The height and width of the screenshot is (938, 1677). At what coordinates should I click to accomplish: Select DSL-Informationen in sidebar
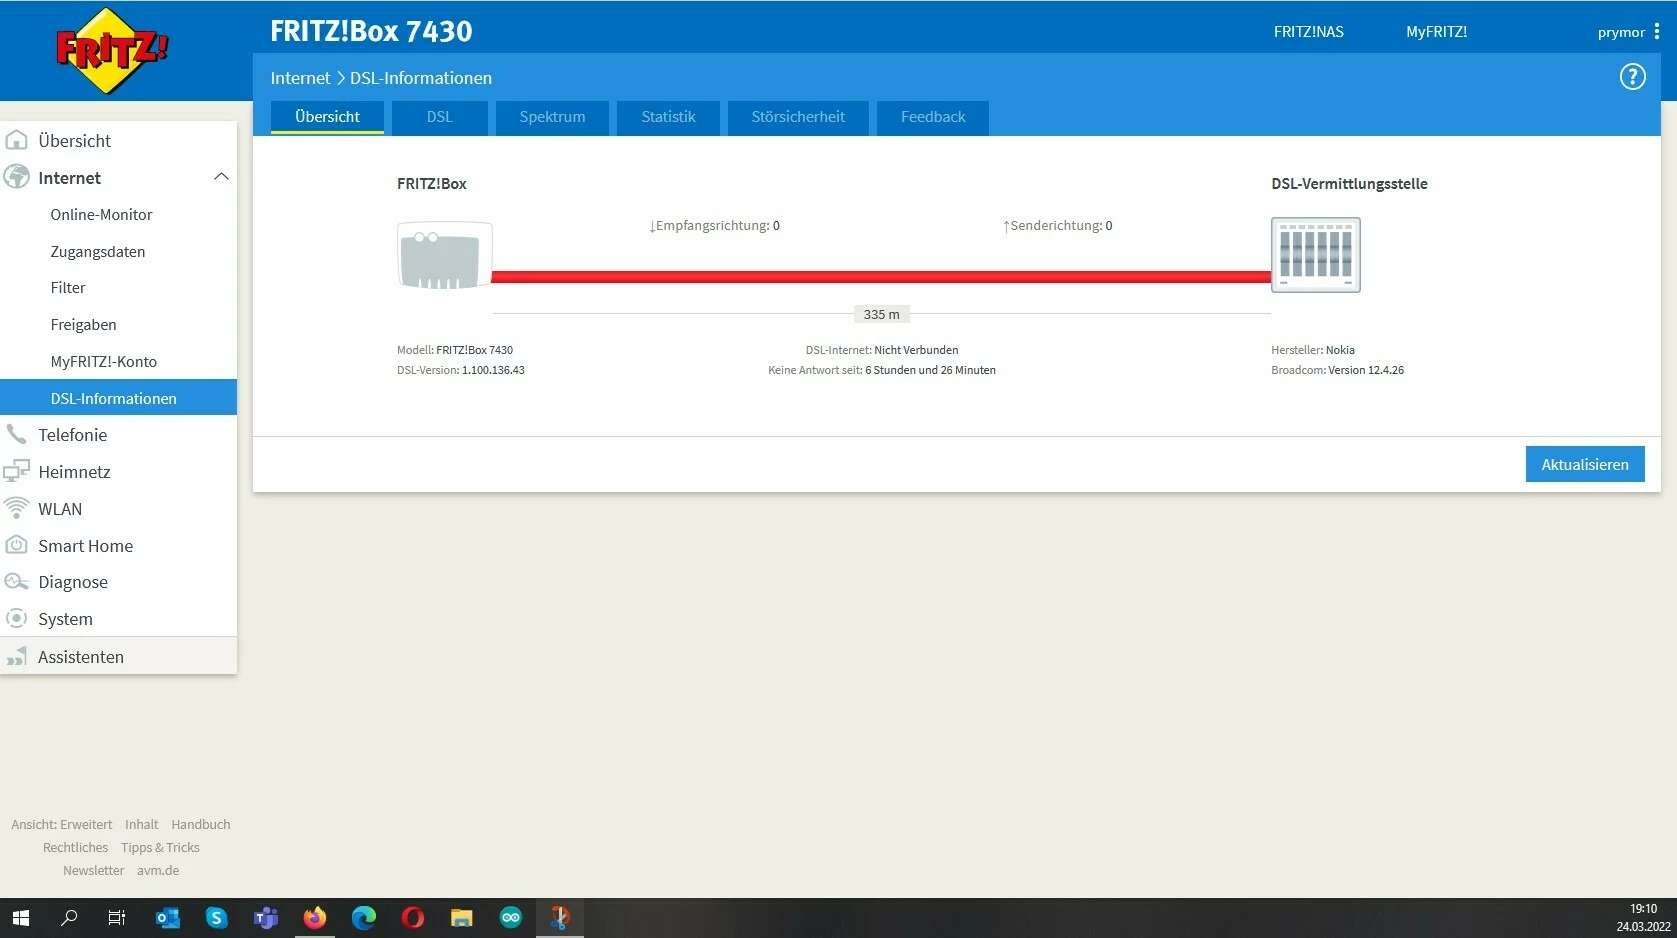(x=118, y=397)
